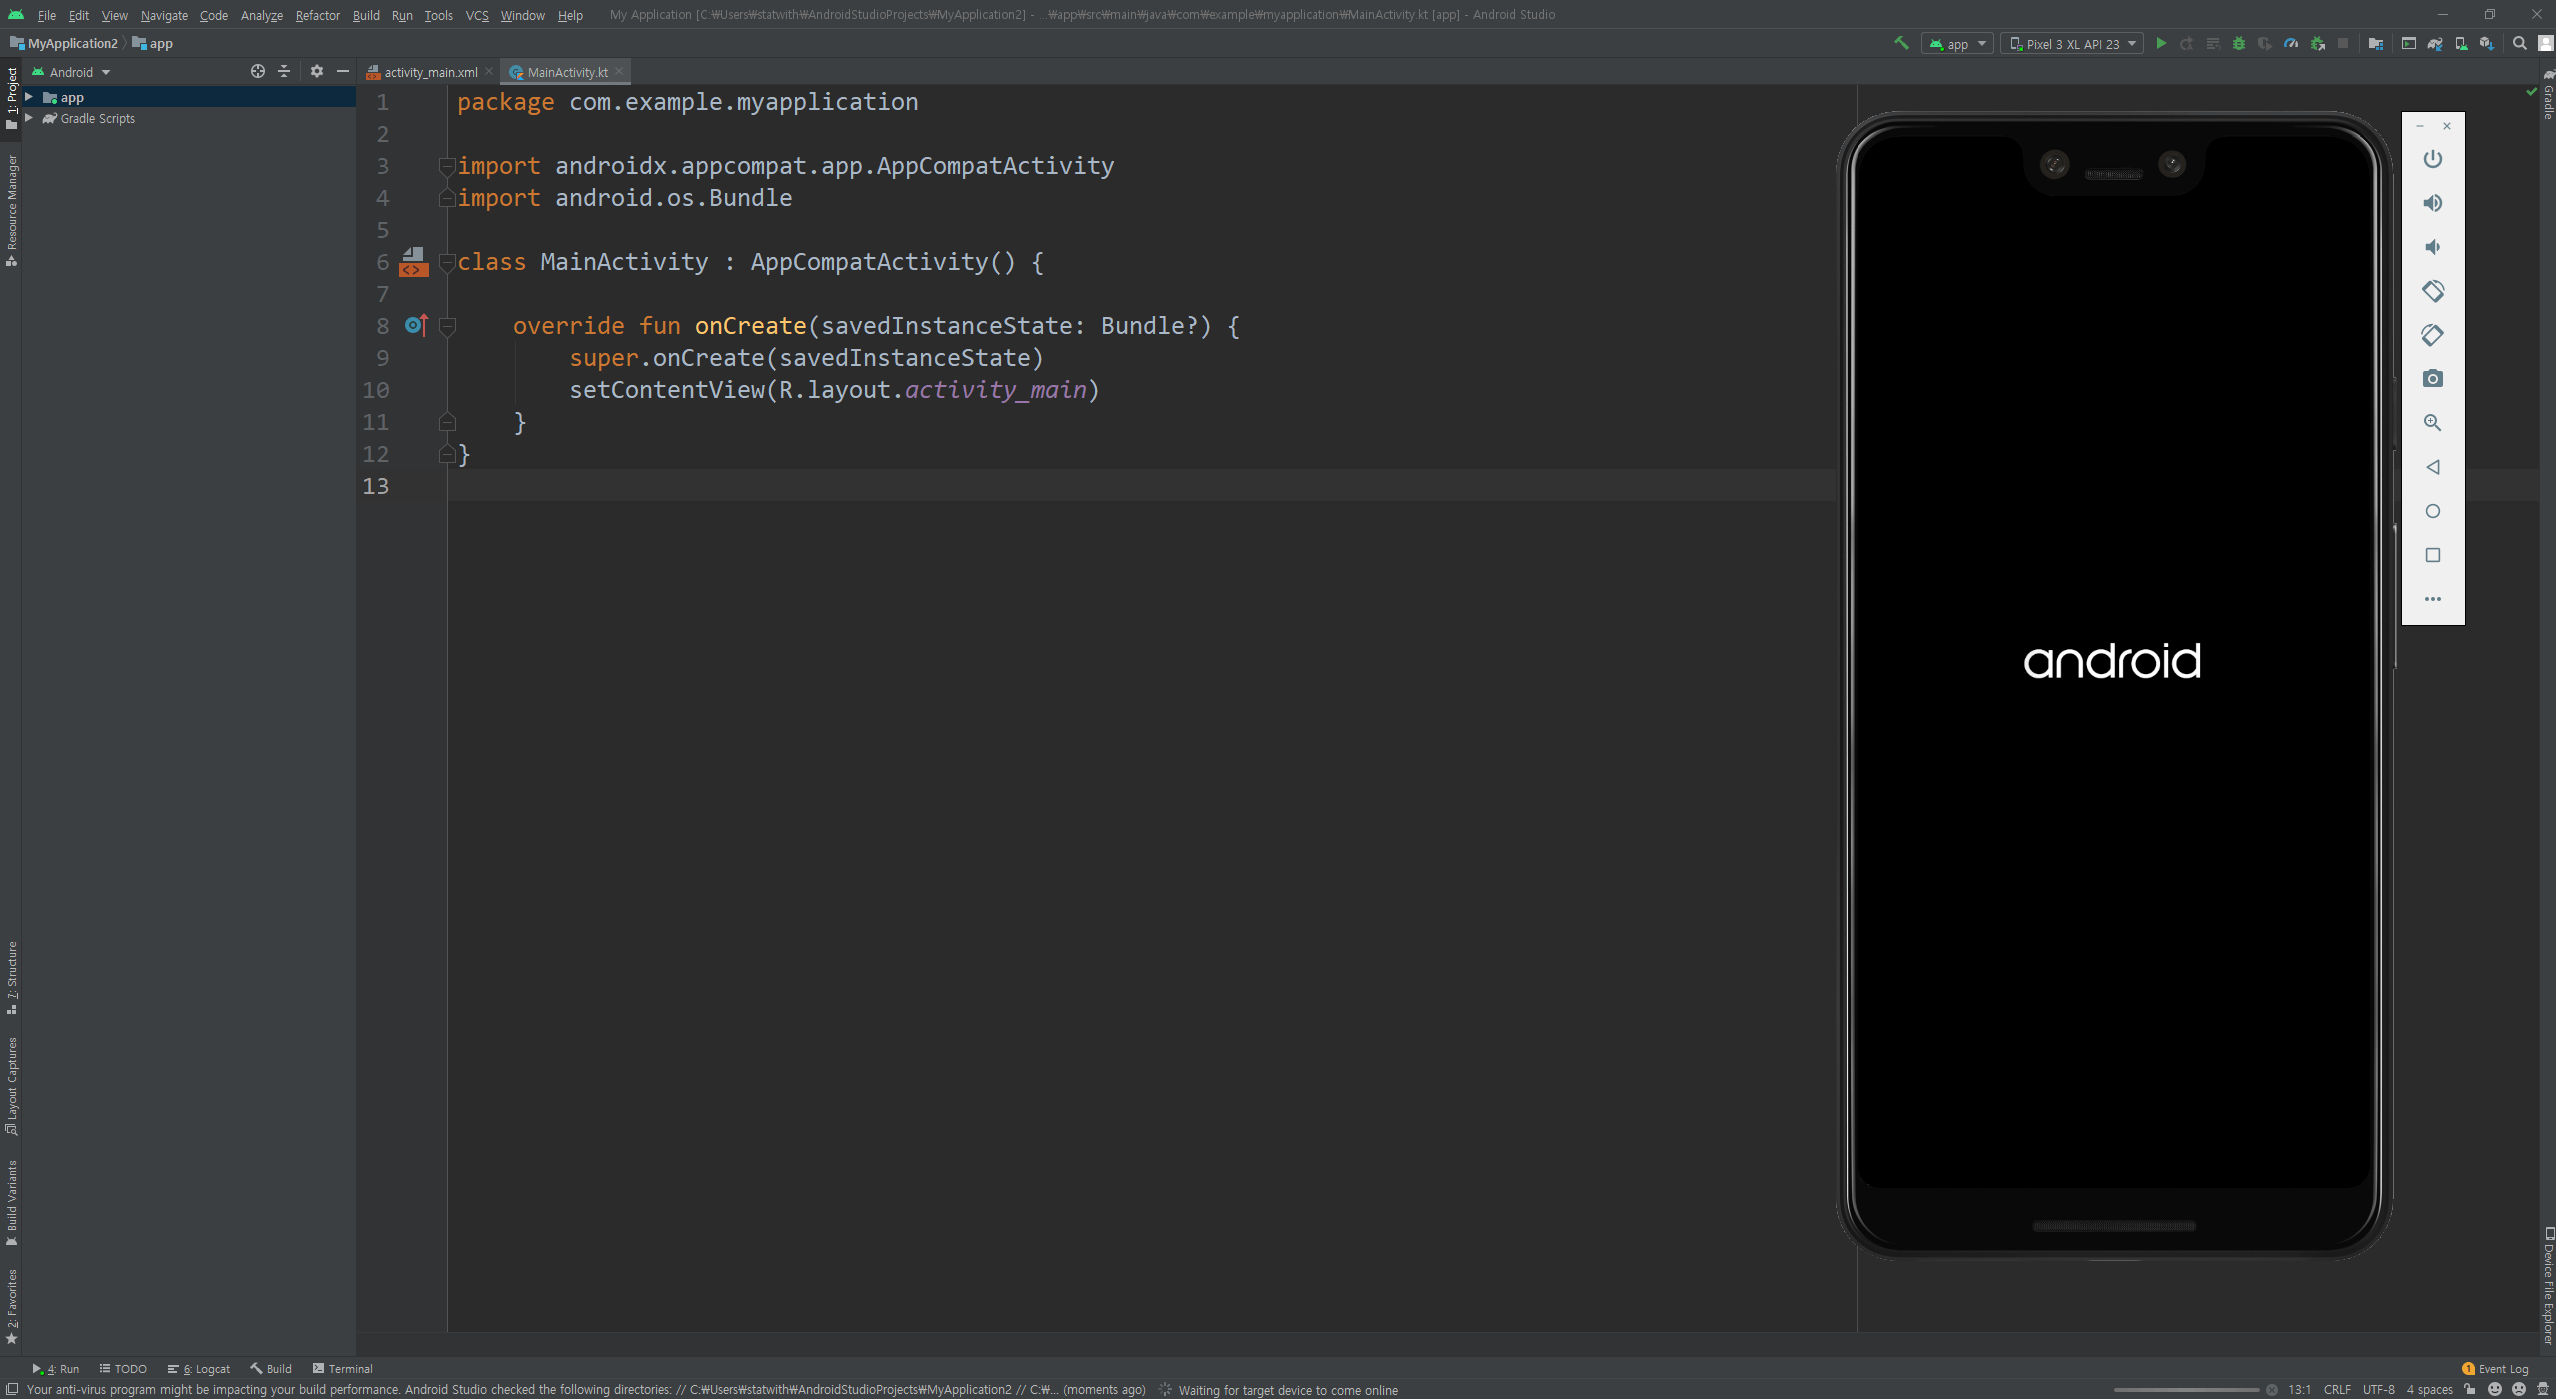
Task: Open Pixel 3 XL API 23 device dropdown
Action: tap(2072, 44)
